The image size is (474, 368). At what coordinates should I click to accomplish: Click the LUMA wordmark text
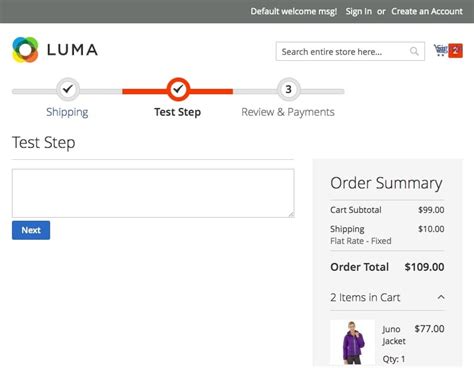coord(72,50)
